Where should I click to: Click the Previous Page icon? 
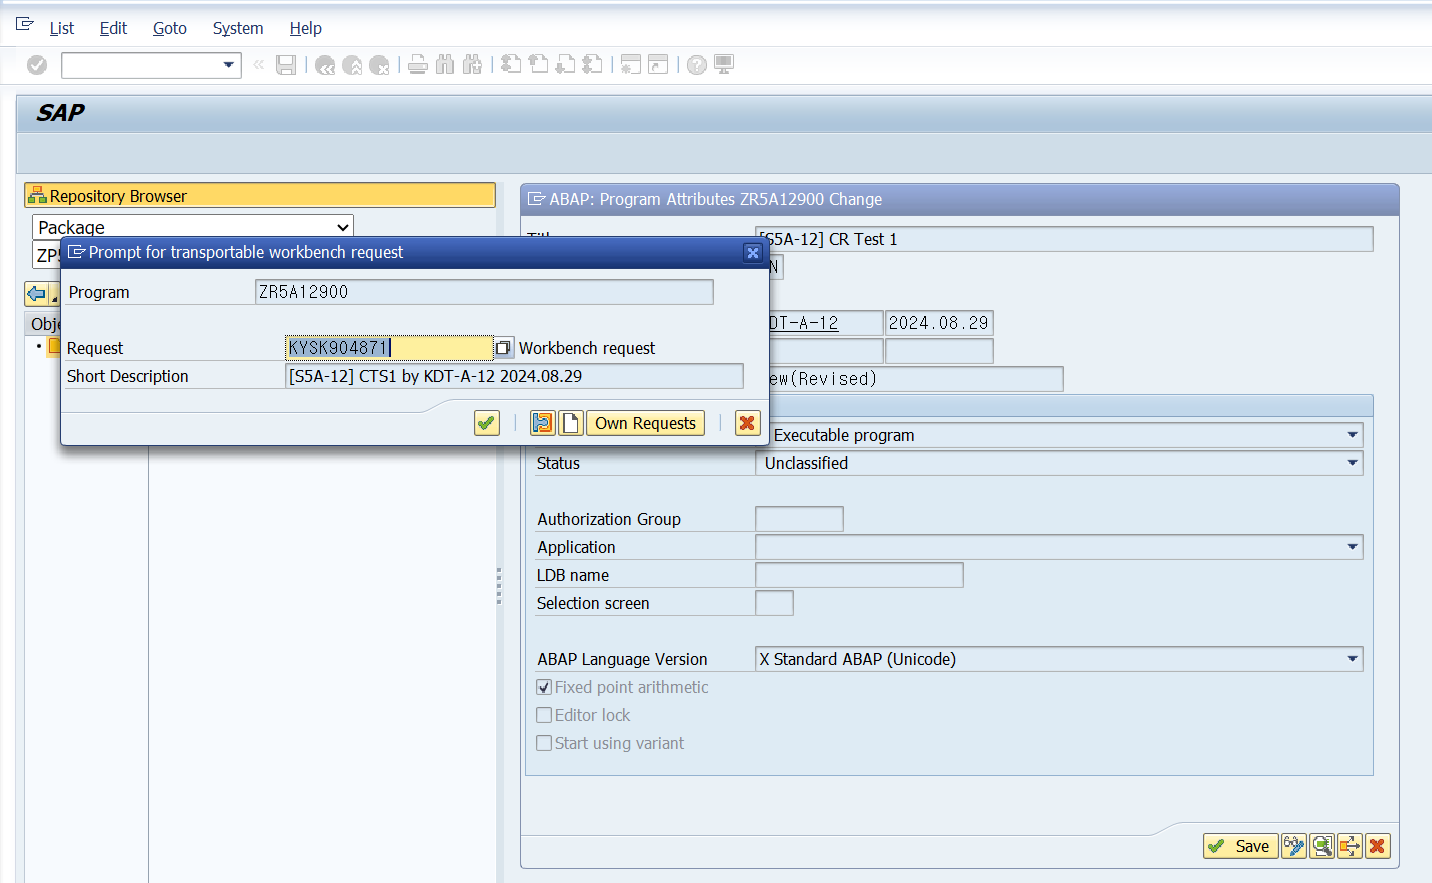pyautogui.click(x=538, y=65)
